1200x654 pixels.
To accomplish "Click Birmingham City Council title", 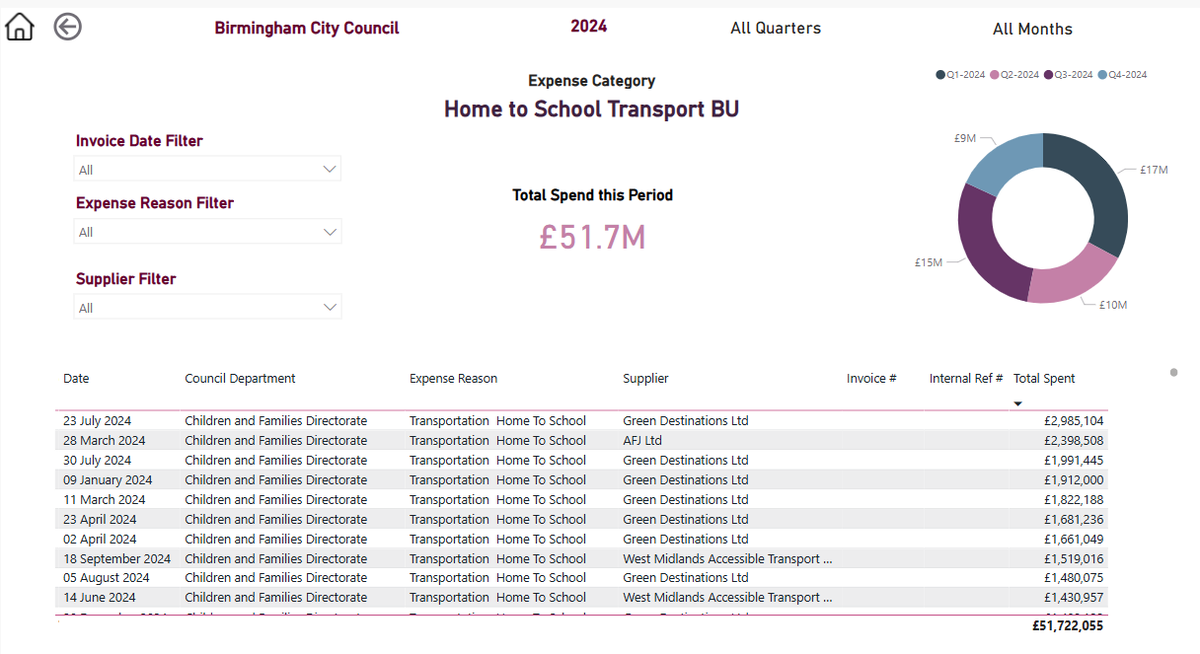I will point(307,28).
